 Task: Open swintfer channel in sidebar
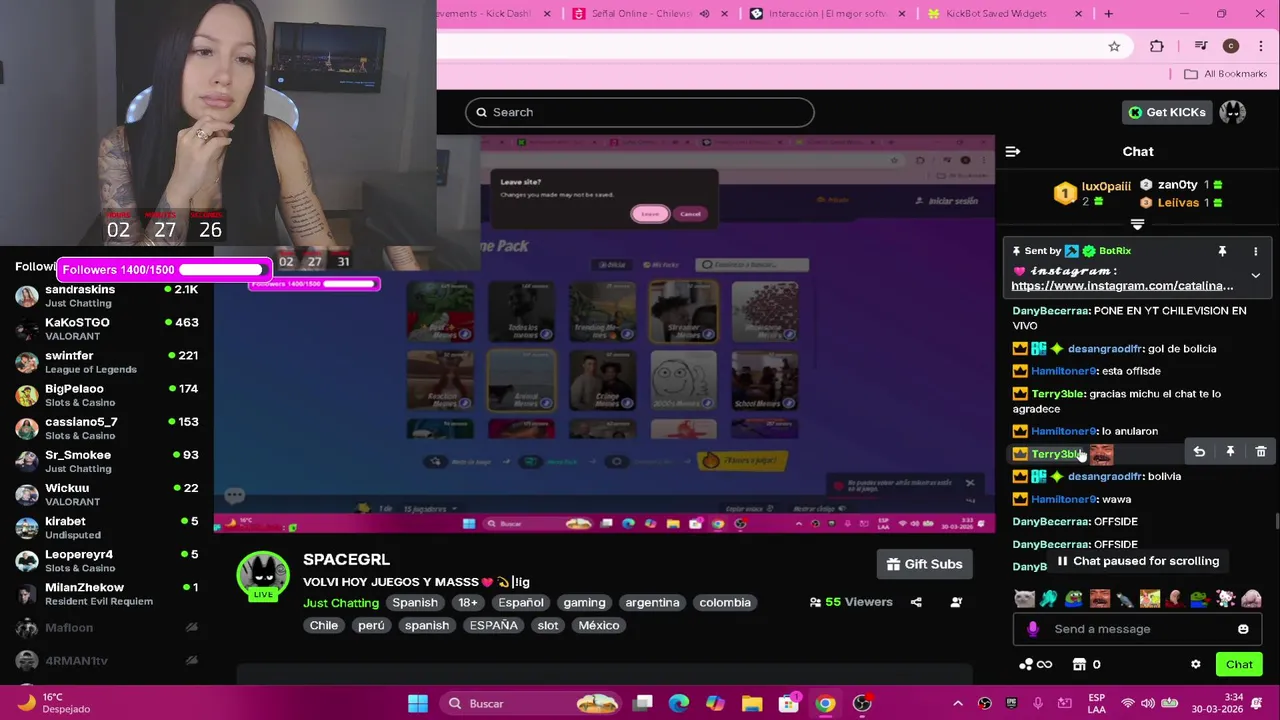pos(106,362)
